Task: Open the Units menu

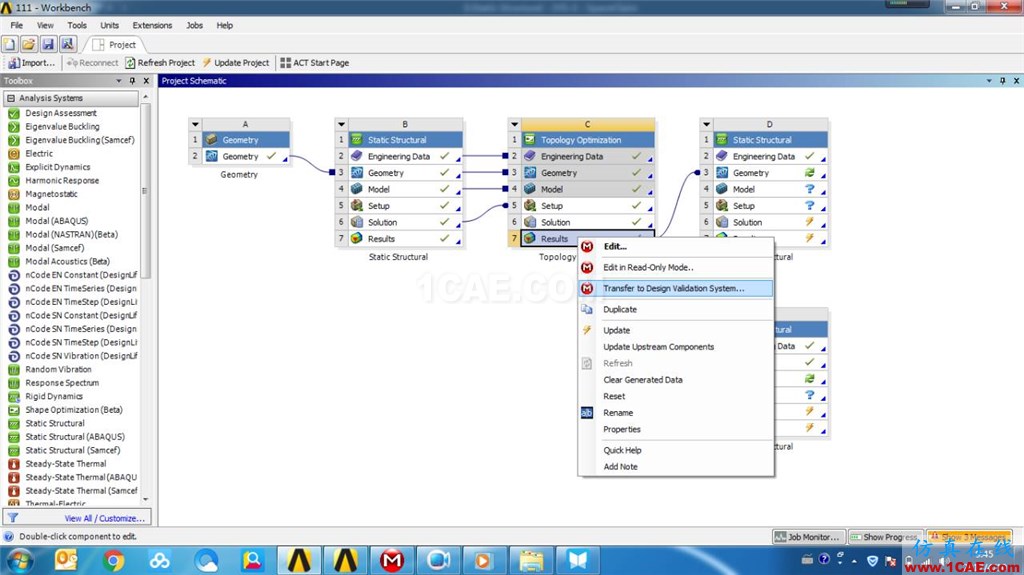Action: tap(109, 25)
